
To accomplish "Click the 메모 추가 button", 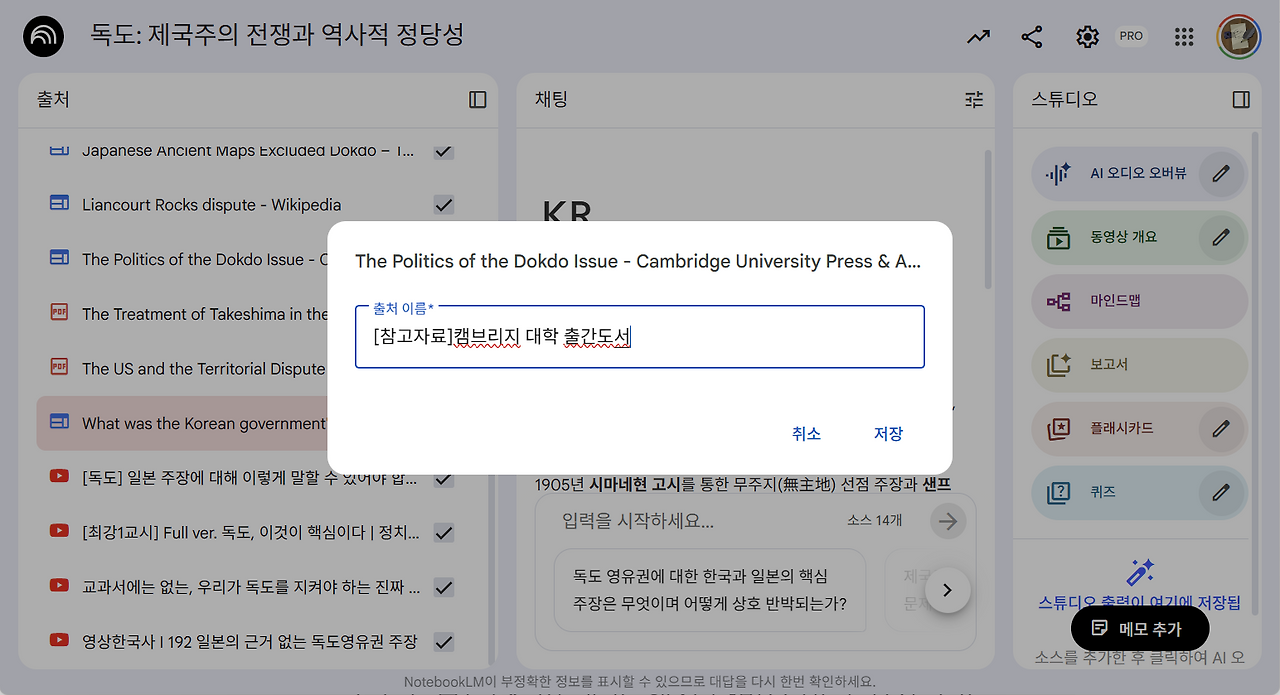I will click(x=1140, y=629).
